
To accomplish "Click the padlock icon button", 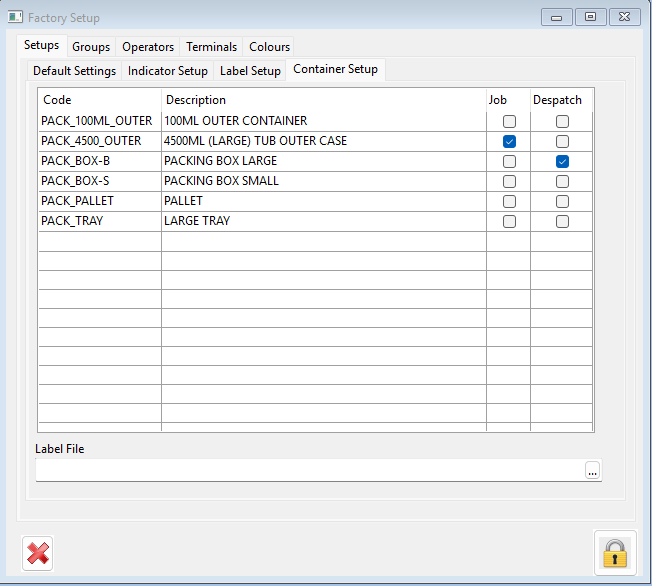I will click(x=613, y=553).
